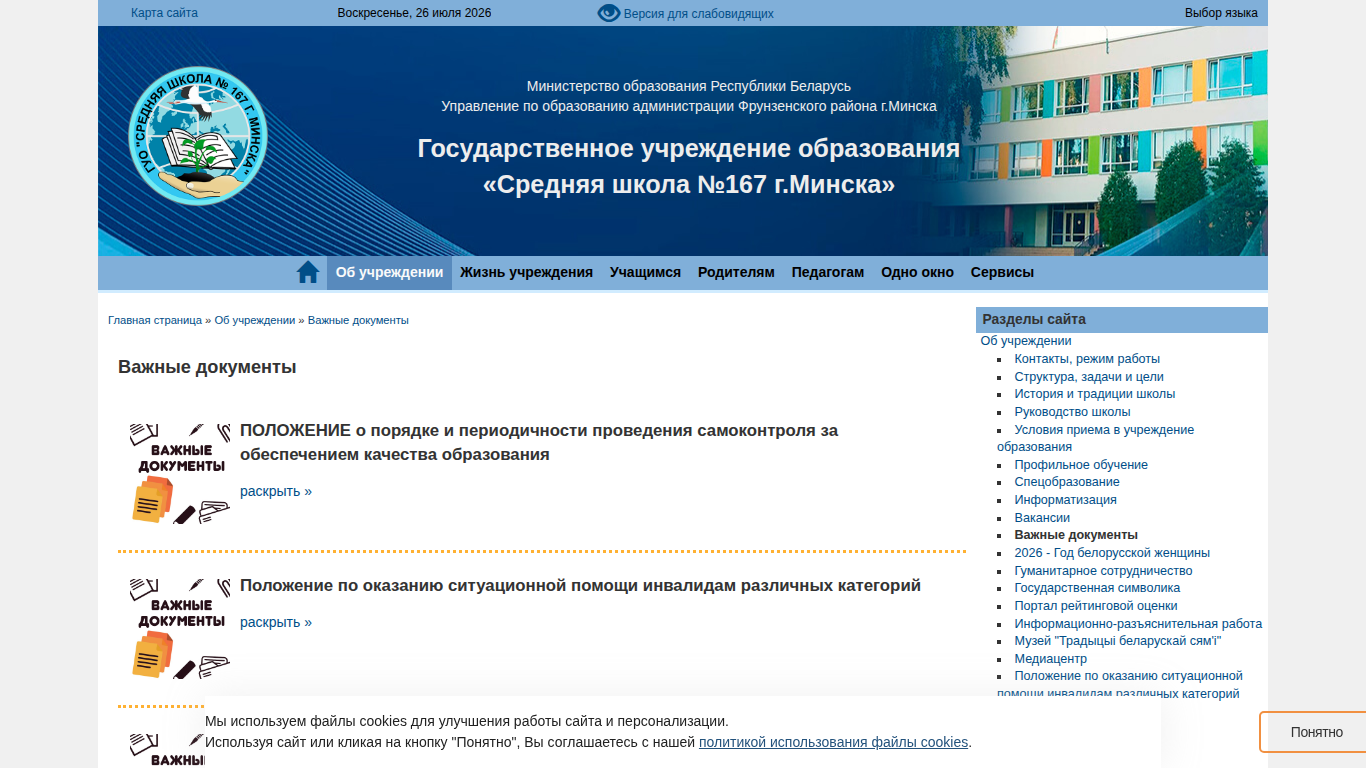Image resolution: width=1366 pixels, height=768 pixels.
Task: Click Об учреждении in the breadcrumb
Action: coord(255,320)
